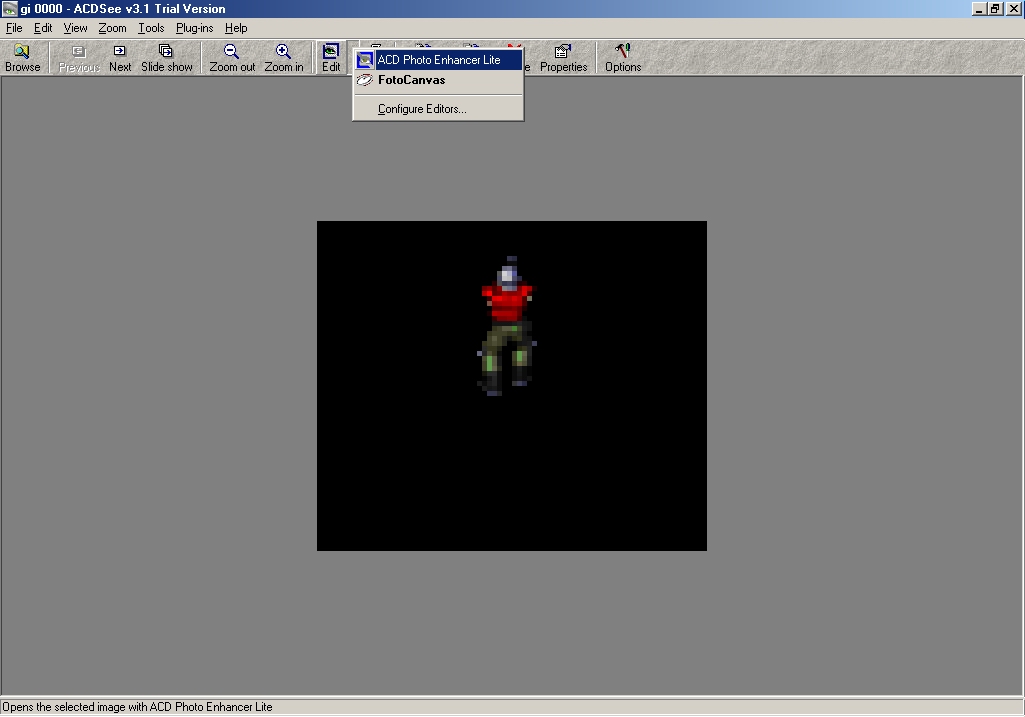Select FotoCanvas from the editor list
1025x717 pixels.
(439, 80)
